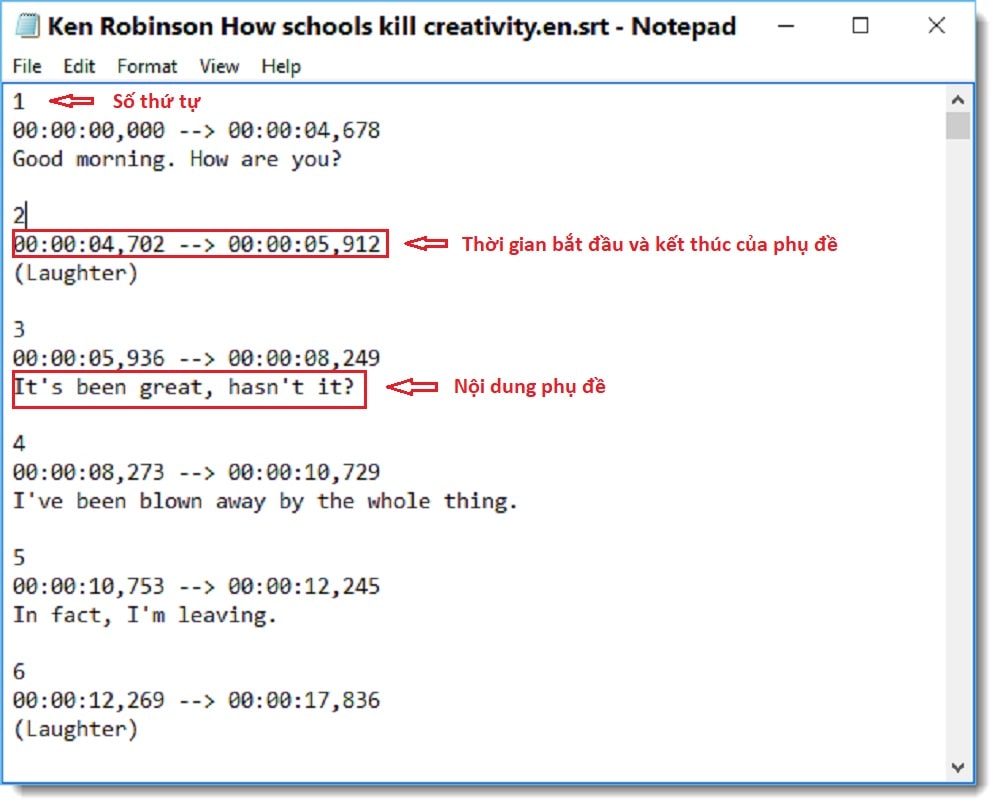The image size is (1000, 809).
Task: Click the scrollbar up arrow
Action: 957,99
